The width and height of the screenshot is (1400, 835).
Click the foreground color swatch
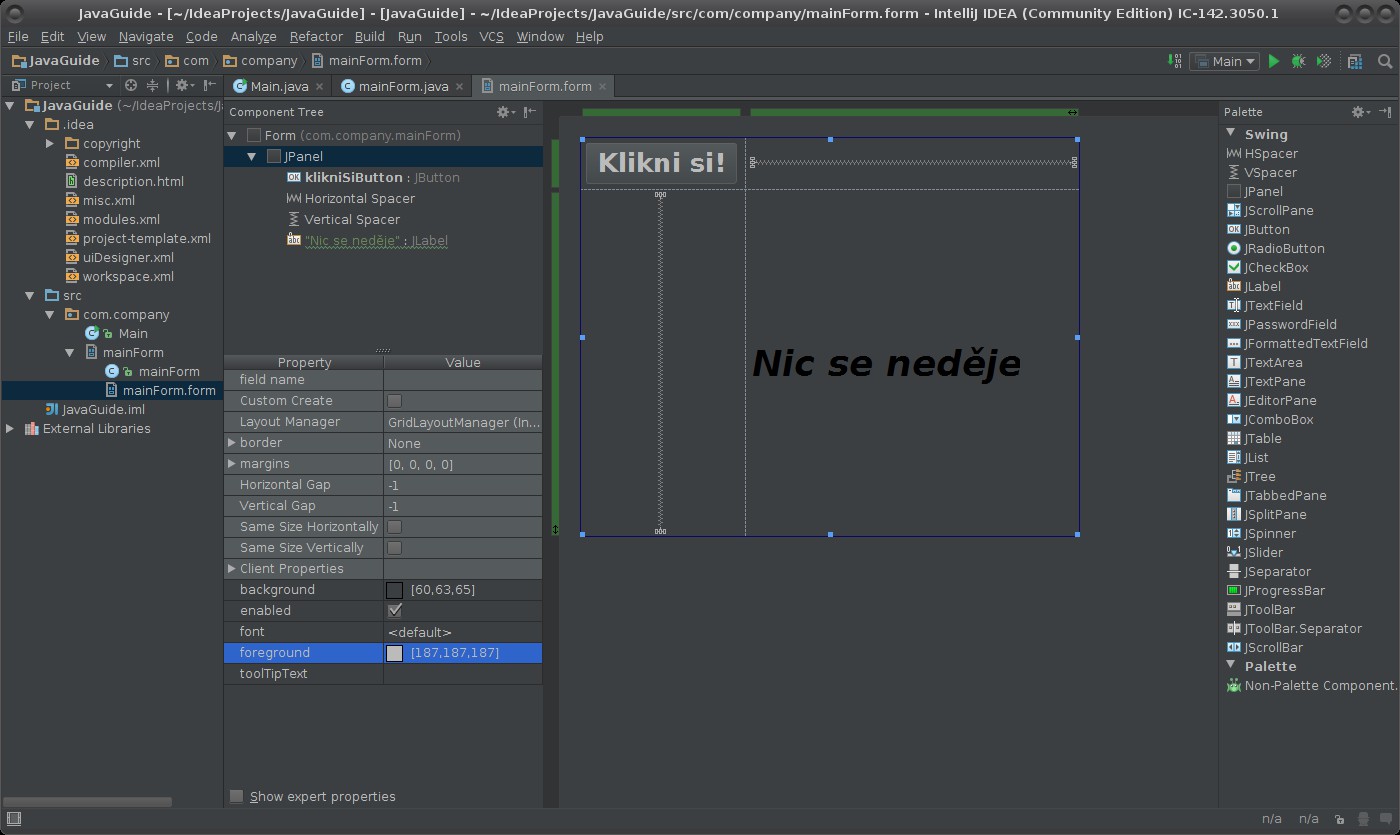click(394, 653)
